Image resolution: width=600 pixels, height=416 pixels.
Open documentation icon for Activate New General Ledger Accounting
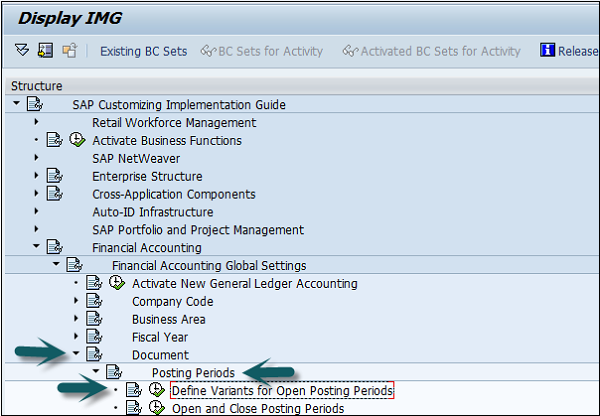pos(93,284)
